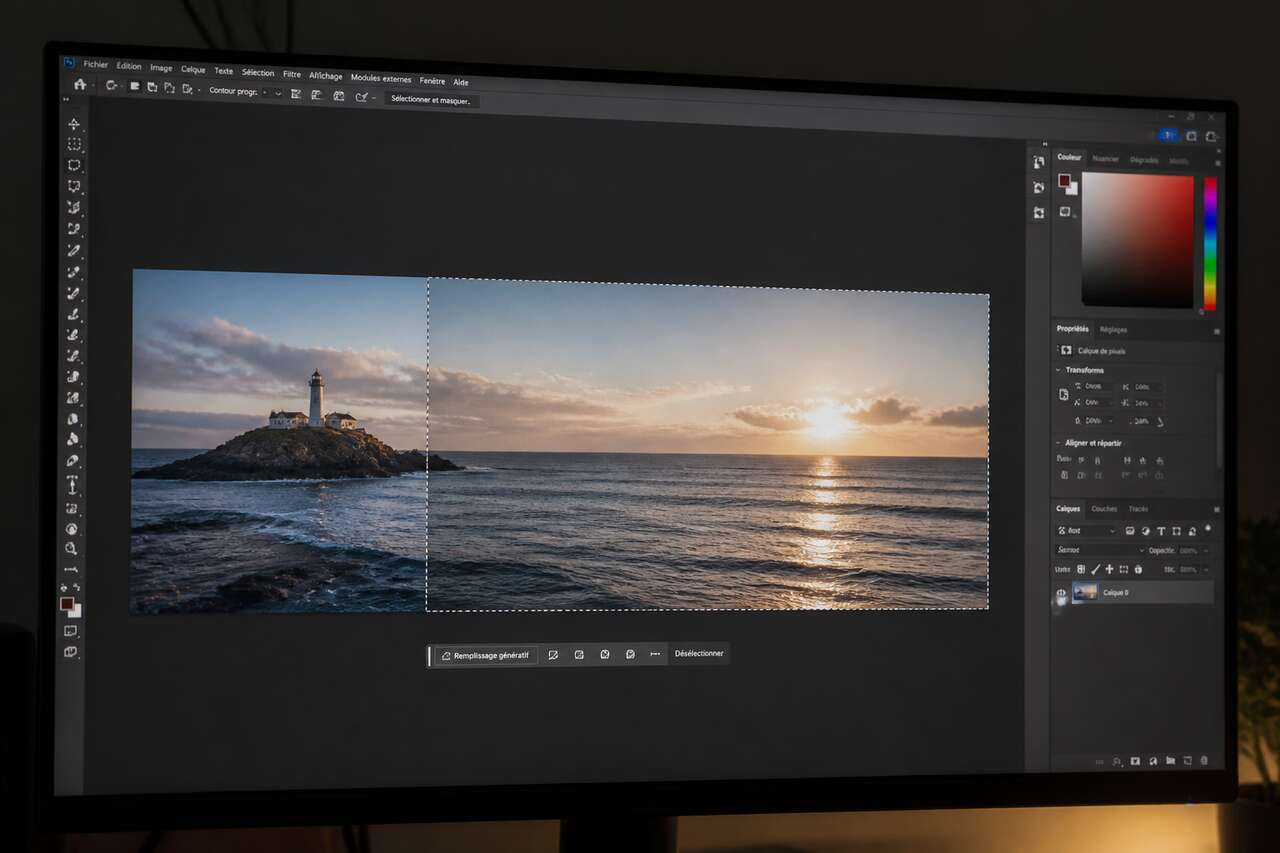1280x853 pixels.
Task: Click the rainbow hue slider strip
Action: coord(1210,243)
